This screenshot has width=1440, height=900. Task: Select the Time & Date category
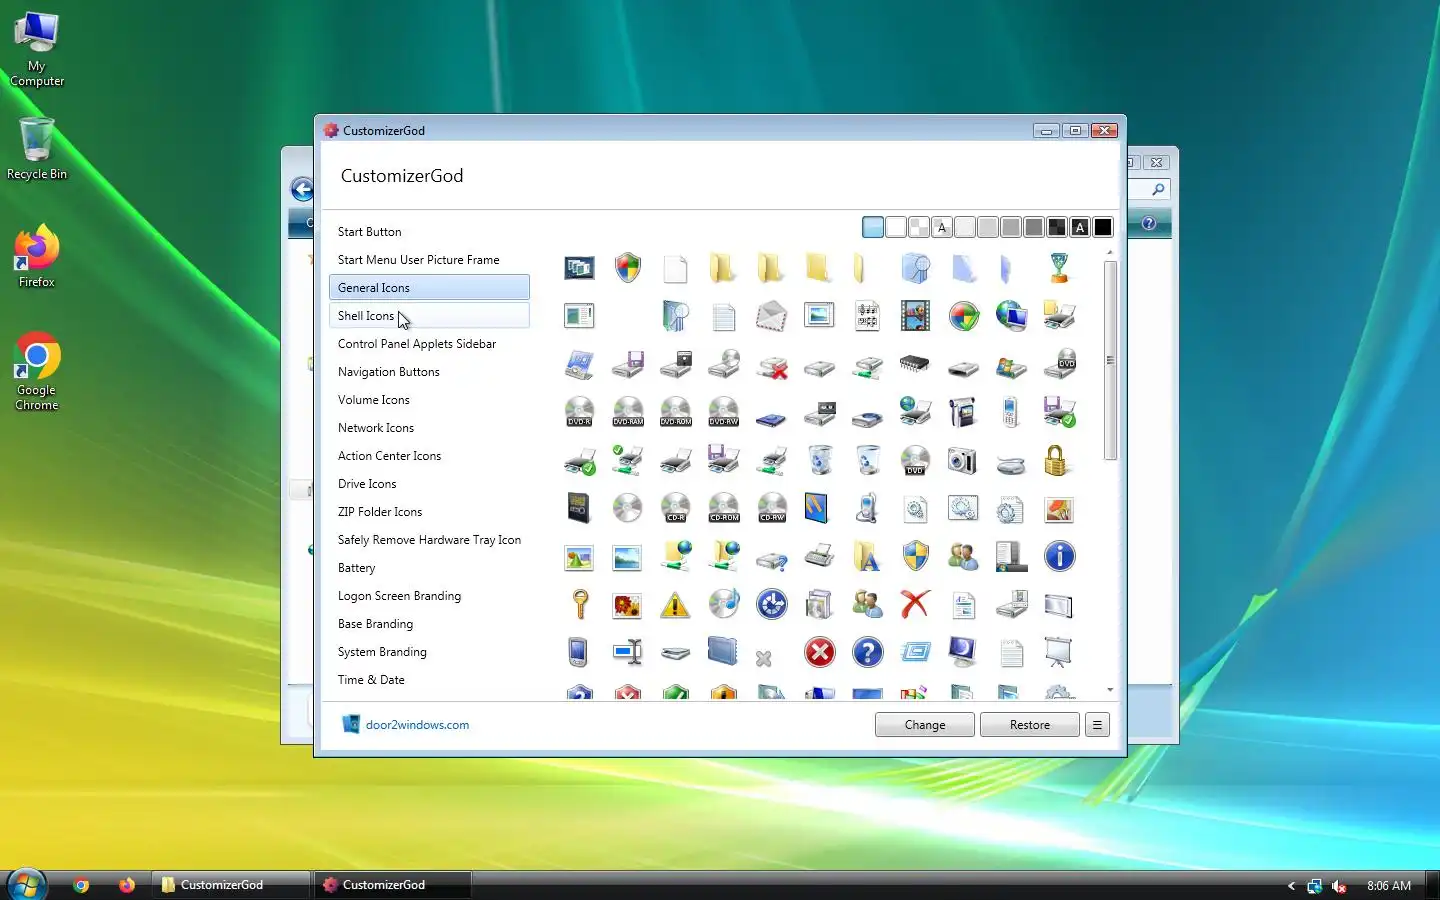tap(429, 679)
